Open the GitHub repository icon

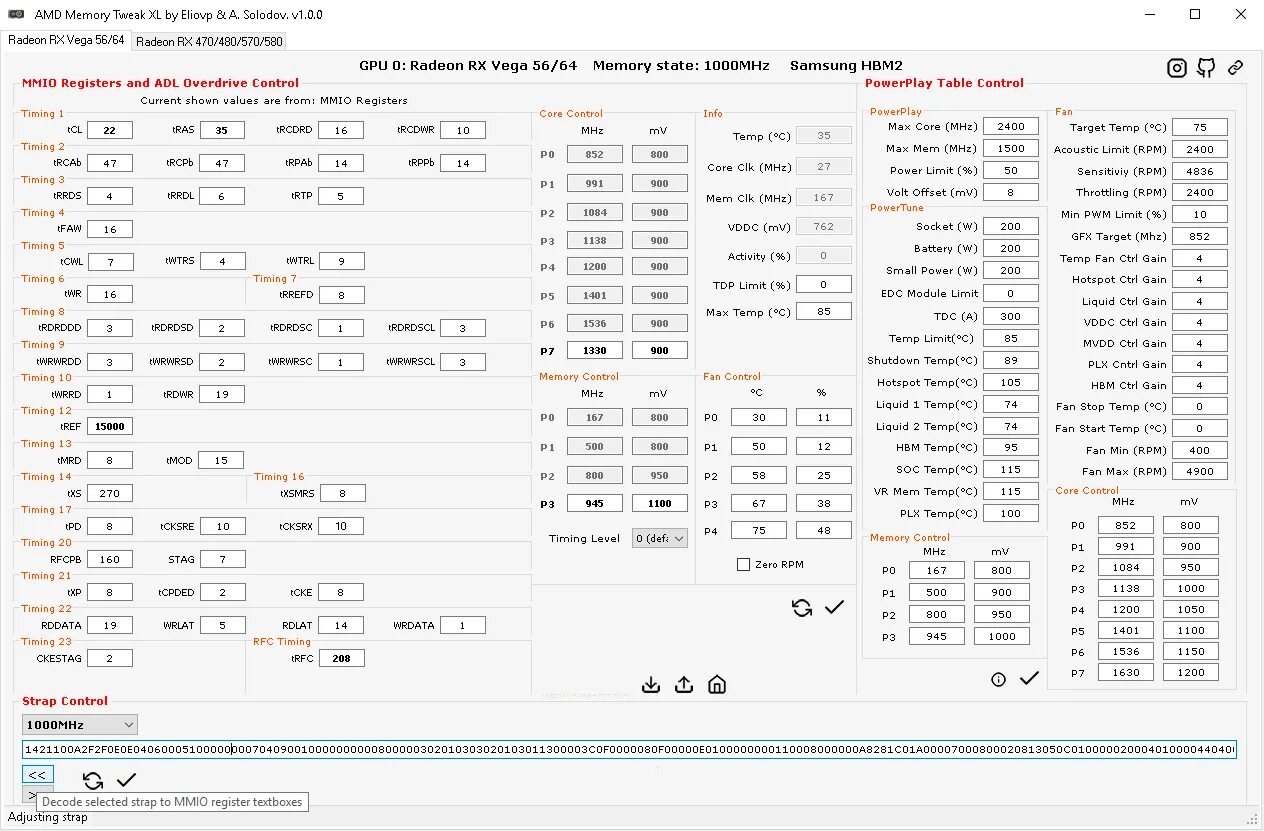click(x=1207, y=68)
